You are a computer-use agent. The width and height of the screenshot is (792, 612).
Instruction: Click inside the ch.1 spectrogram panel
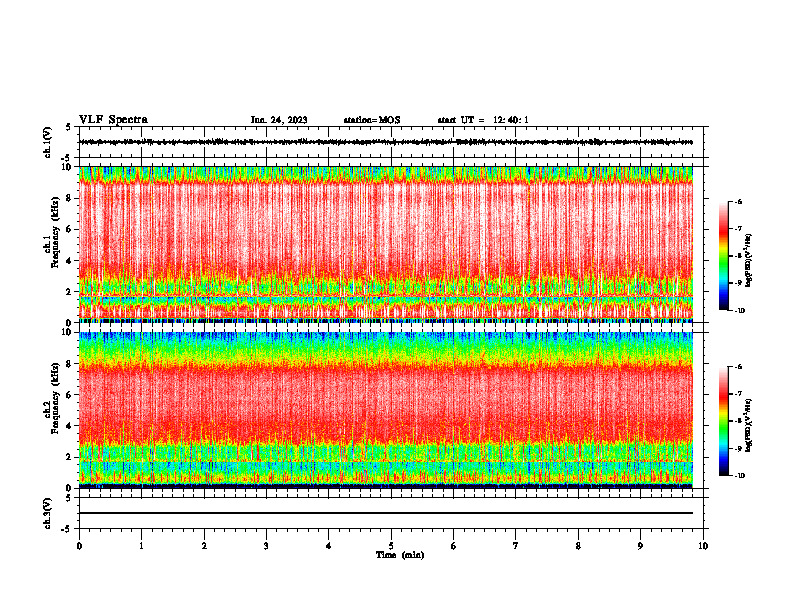(386, 244)
